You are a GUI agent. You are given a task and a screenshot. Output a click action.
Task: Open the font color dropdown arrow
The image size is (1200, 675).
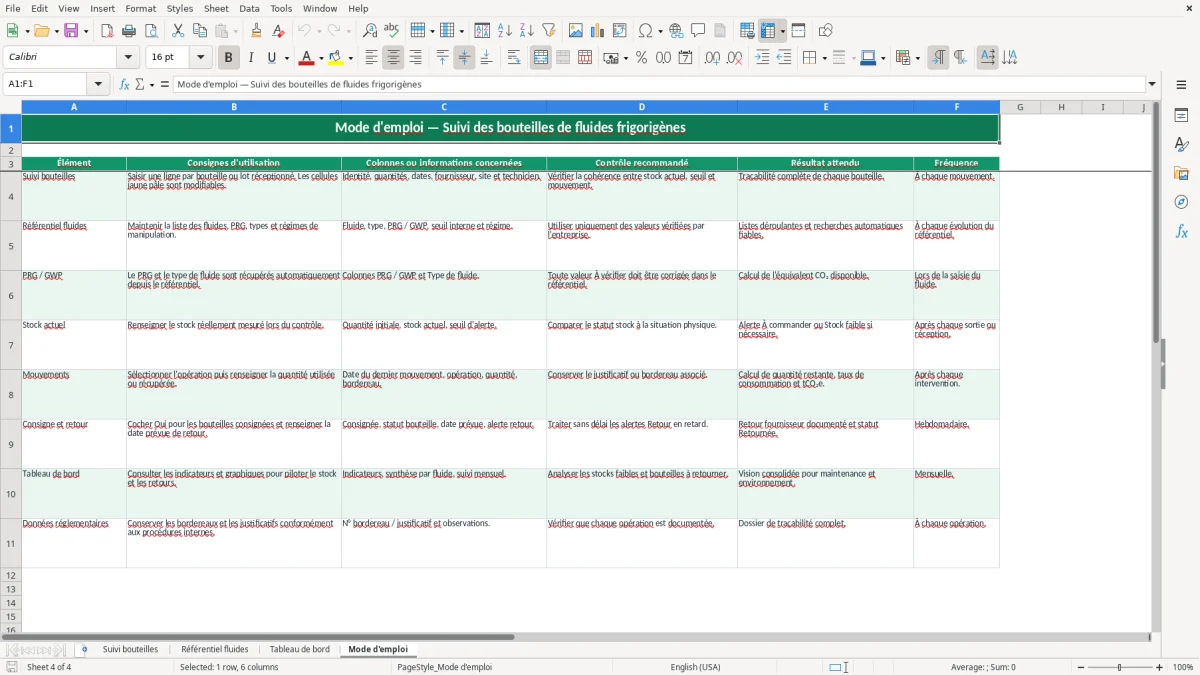click(x=322, y=58)
